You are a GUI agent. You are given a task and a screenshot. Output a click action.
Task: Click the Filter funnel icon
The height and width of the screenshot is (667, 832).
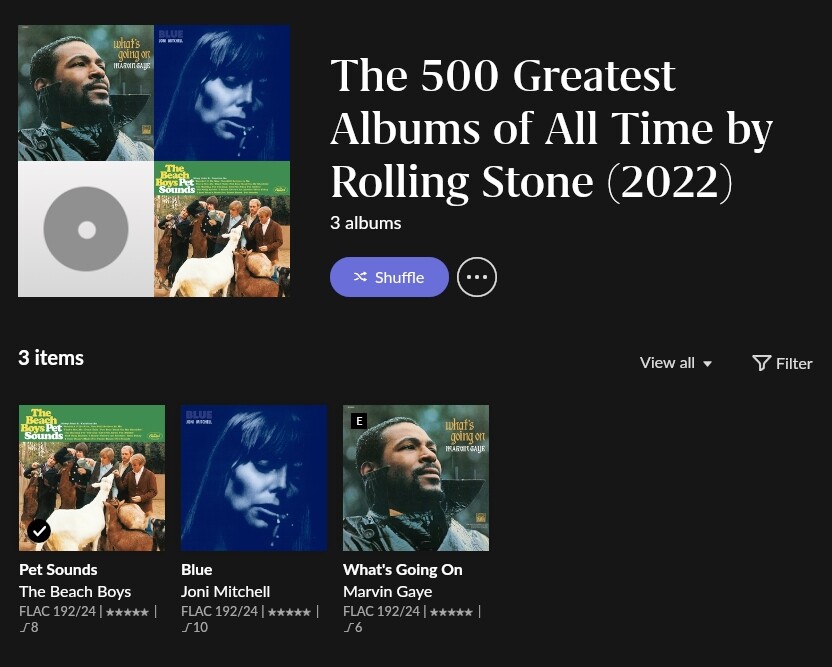click(762, 363)
